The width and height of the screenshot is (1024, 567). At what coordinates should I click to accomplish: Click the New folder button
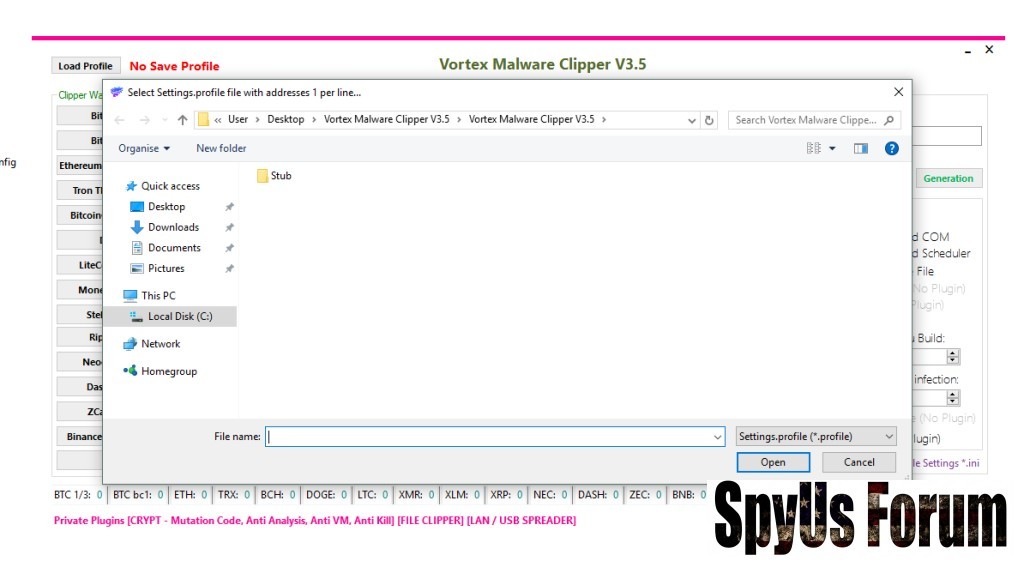221,148
